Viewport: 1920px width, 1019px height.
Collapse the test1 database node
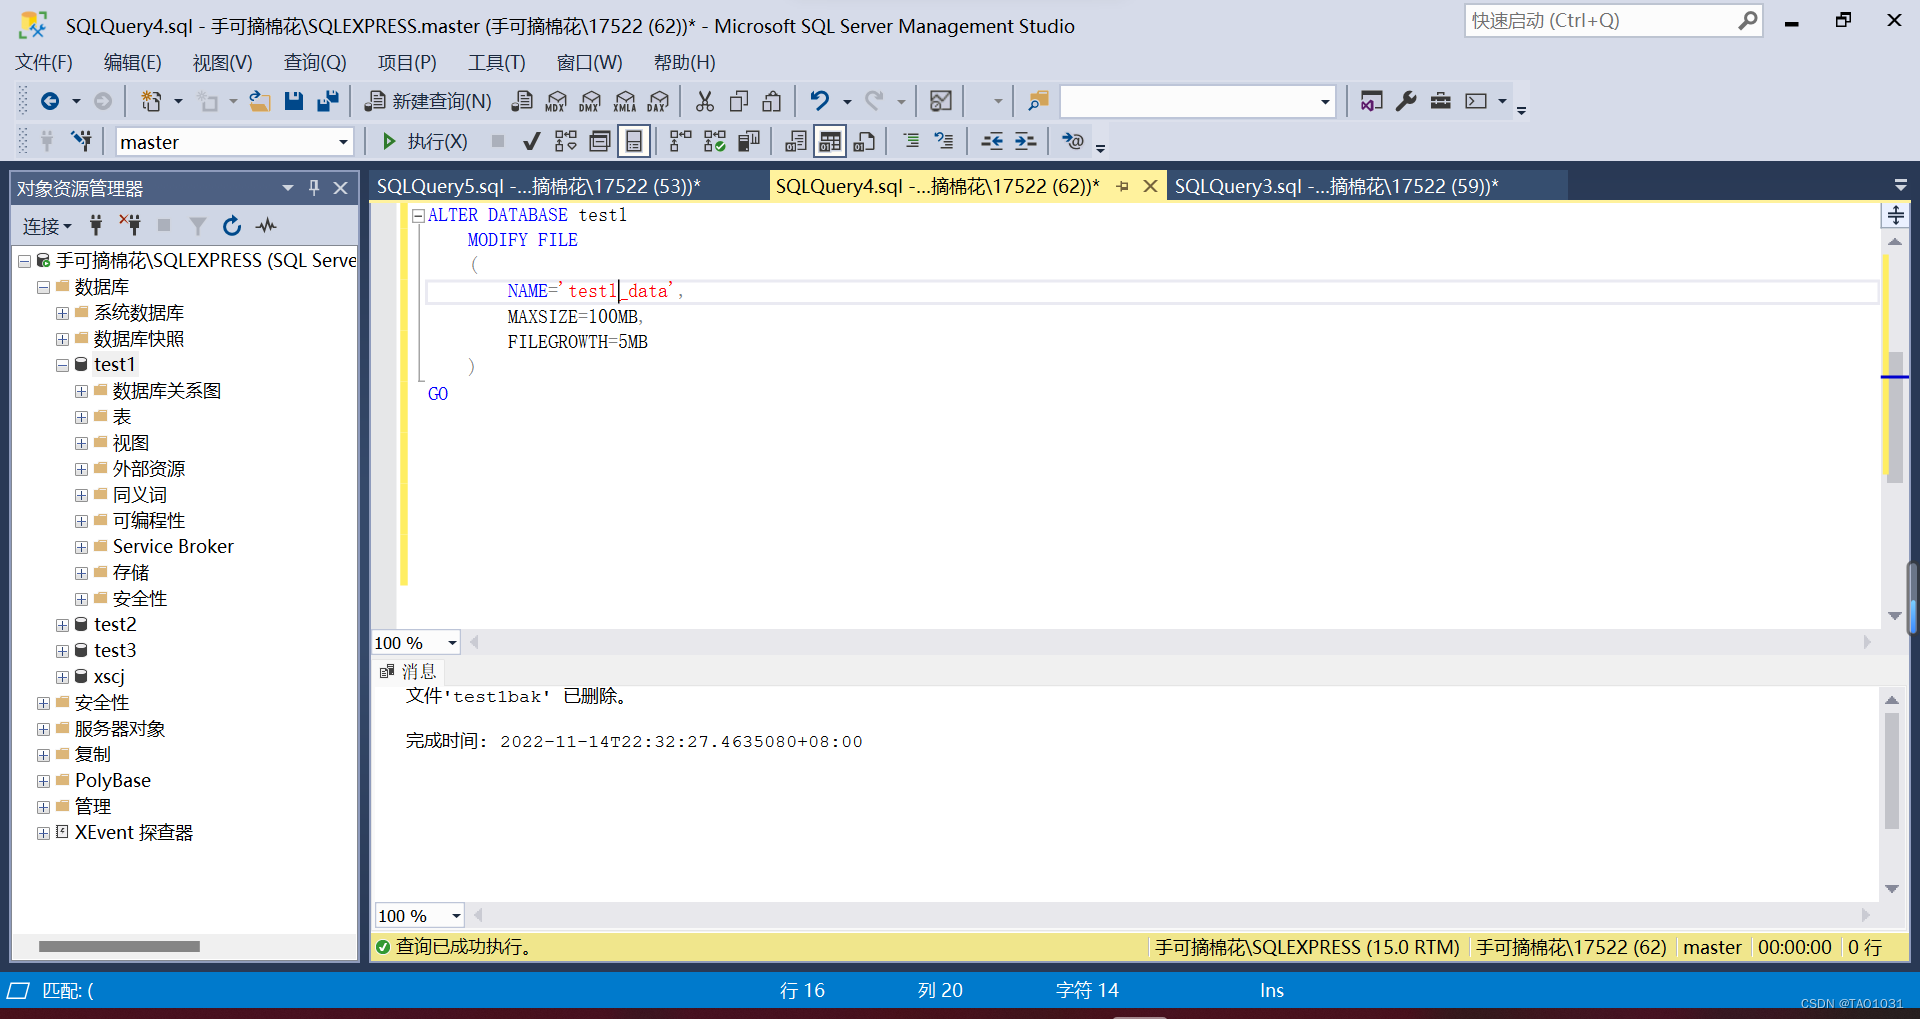click(62, 365)
